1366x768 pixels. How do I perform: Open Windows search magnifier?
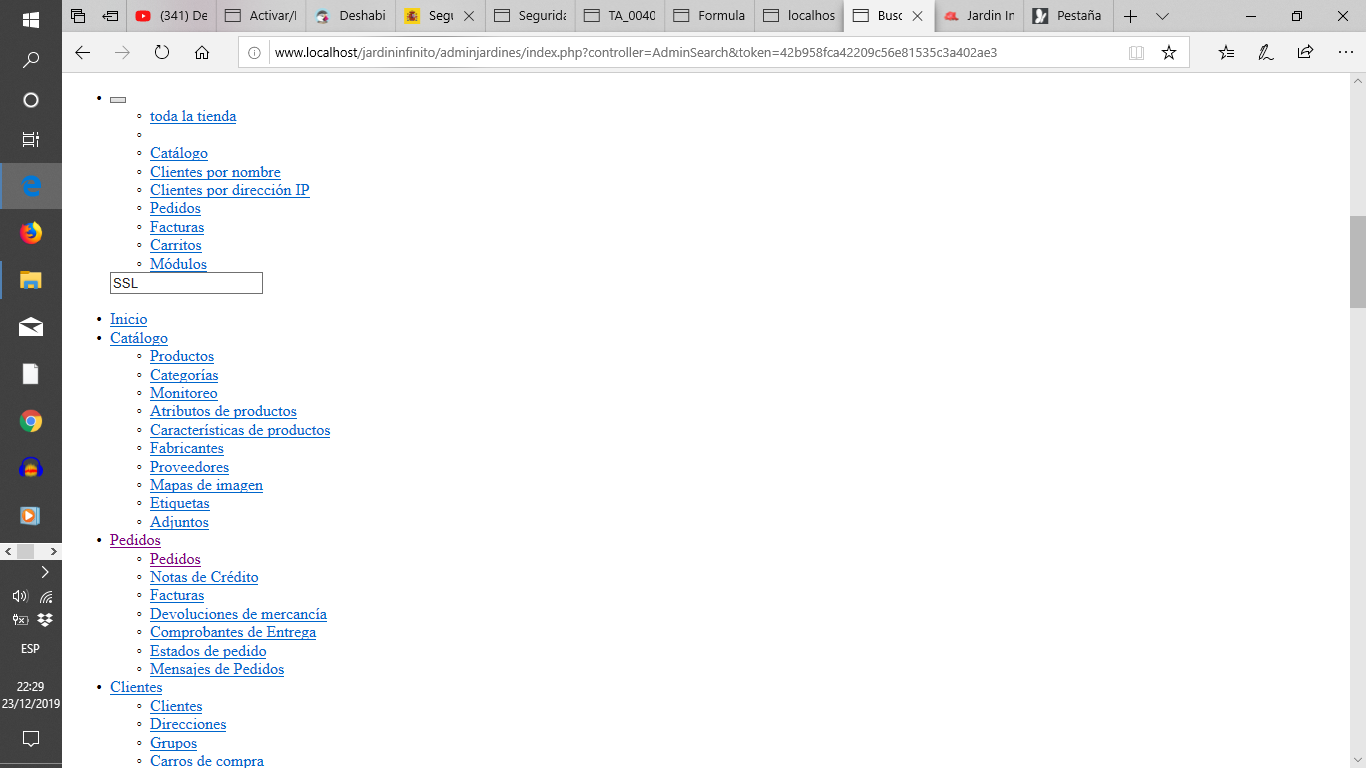coord(31,60)
